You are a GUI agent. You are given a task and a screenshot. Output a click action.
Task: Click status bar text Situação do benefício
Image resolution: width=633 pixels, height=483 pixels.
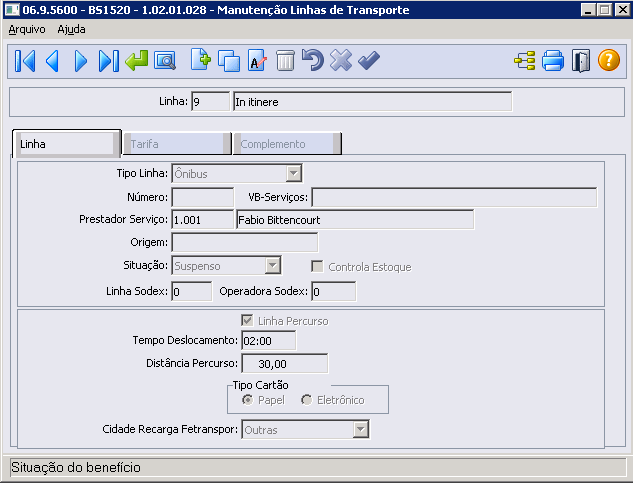[76, 467]
